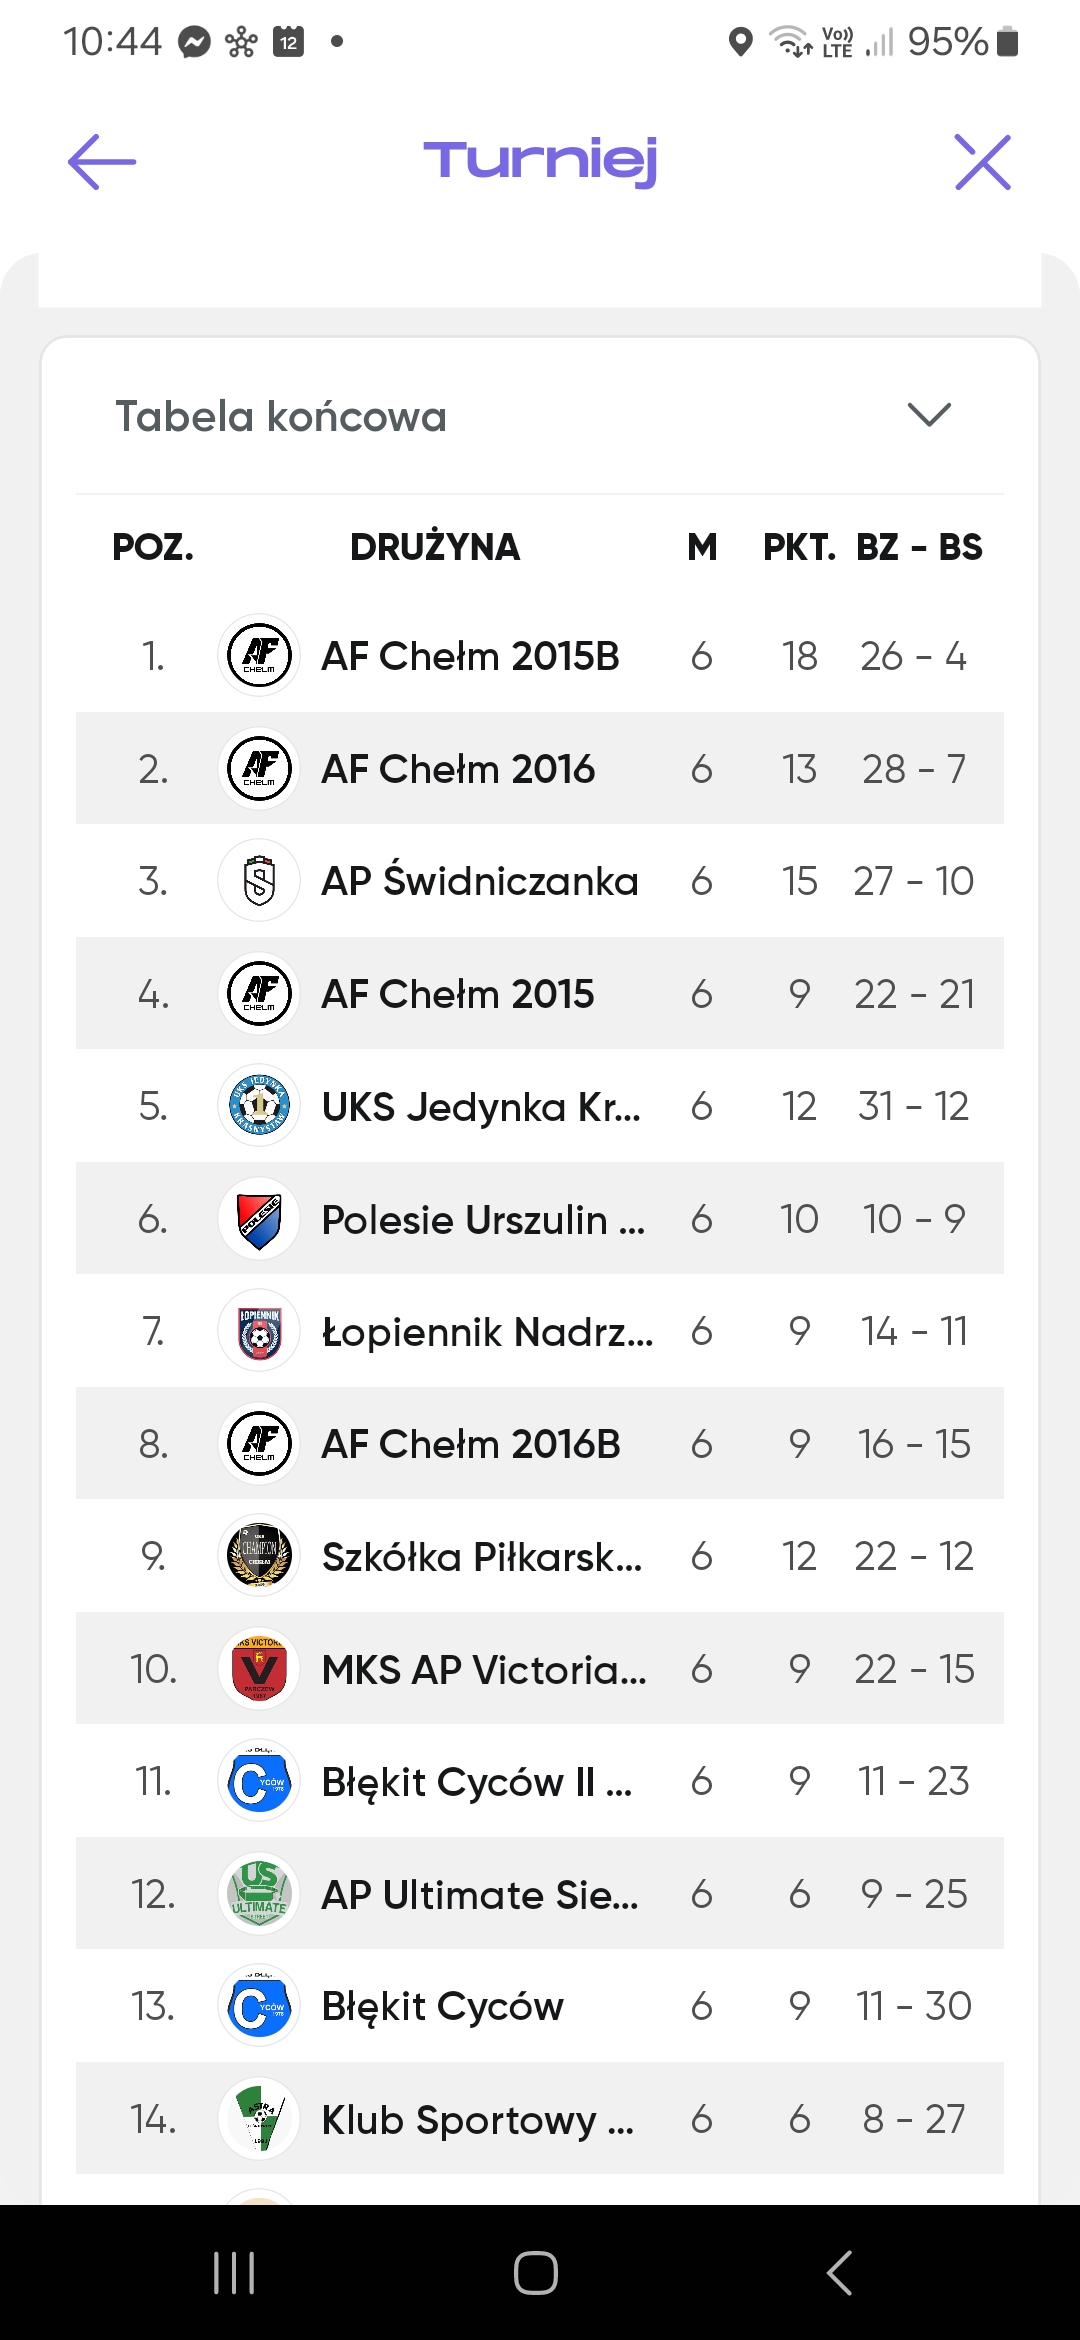Open AF Chełm 2015 team name
The height and width of the screenshot is (2340, 1080).
[x=458, y=994]
